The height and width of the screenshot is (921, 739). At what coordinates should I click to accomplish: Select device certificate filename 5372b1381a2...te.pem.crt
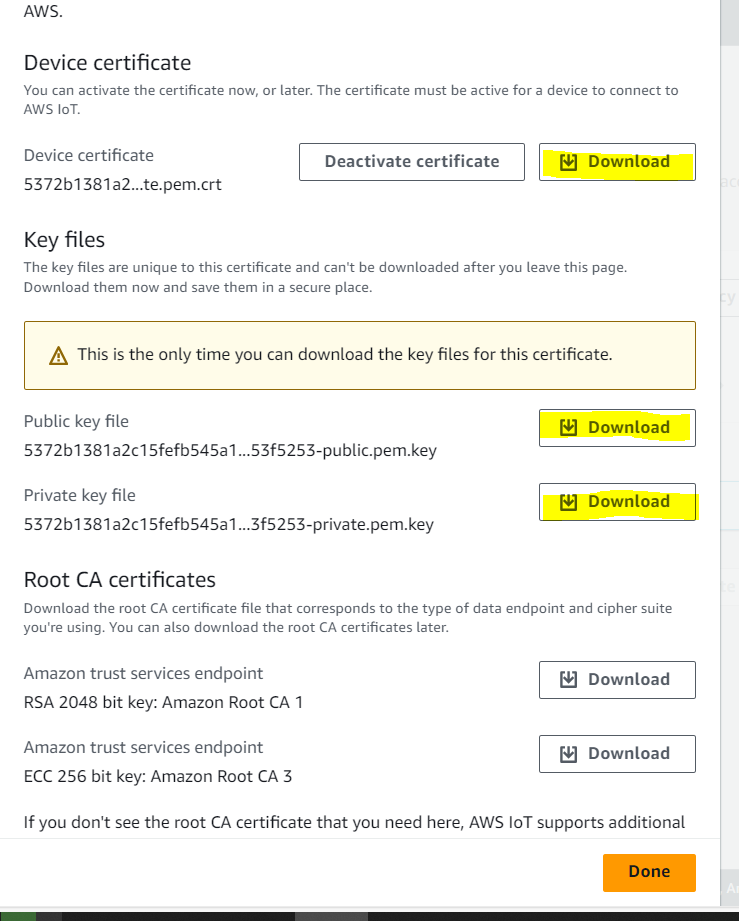pos(122,184)
